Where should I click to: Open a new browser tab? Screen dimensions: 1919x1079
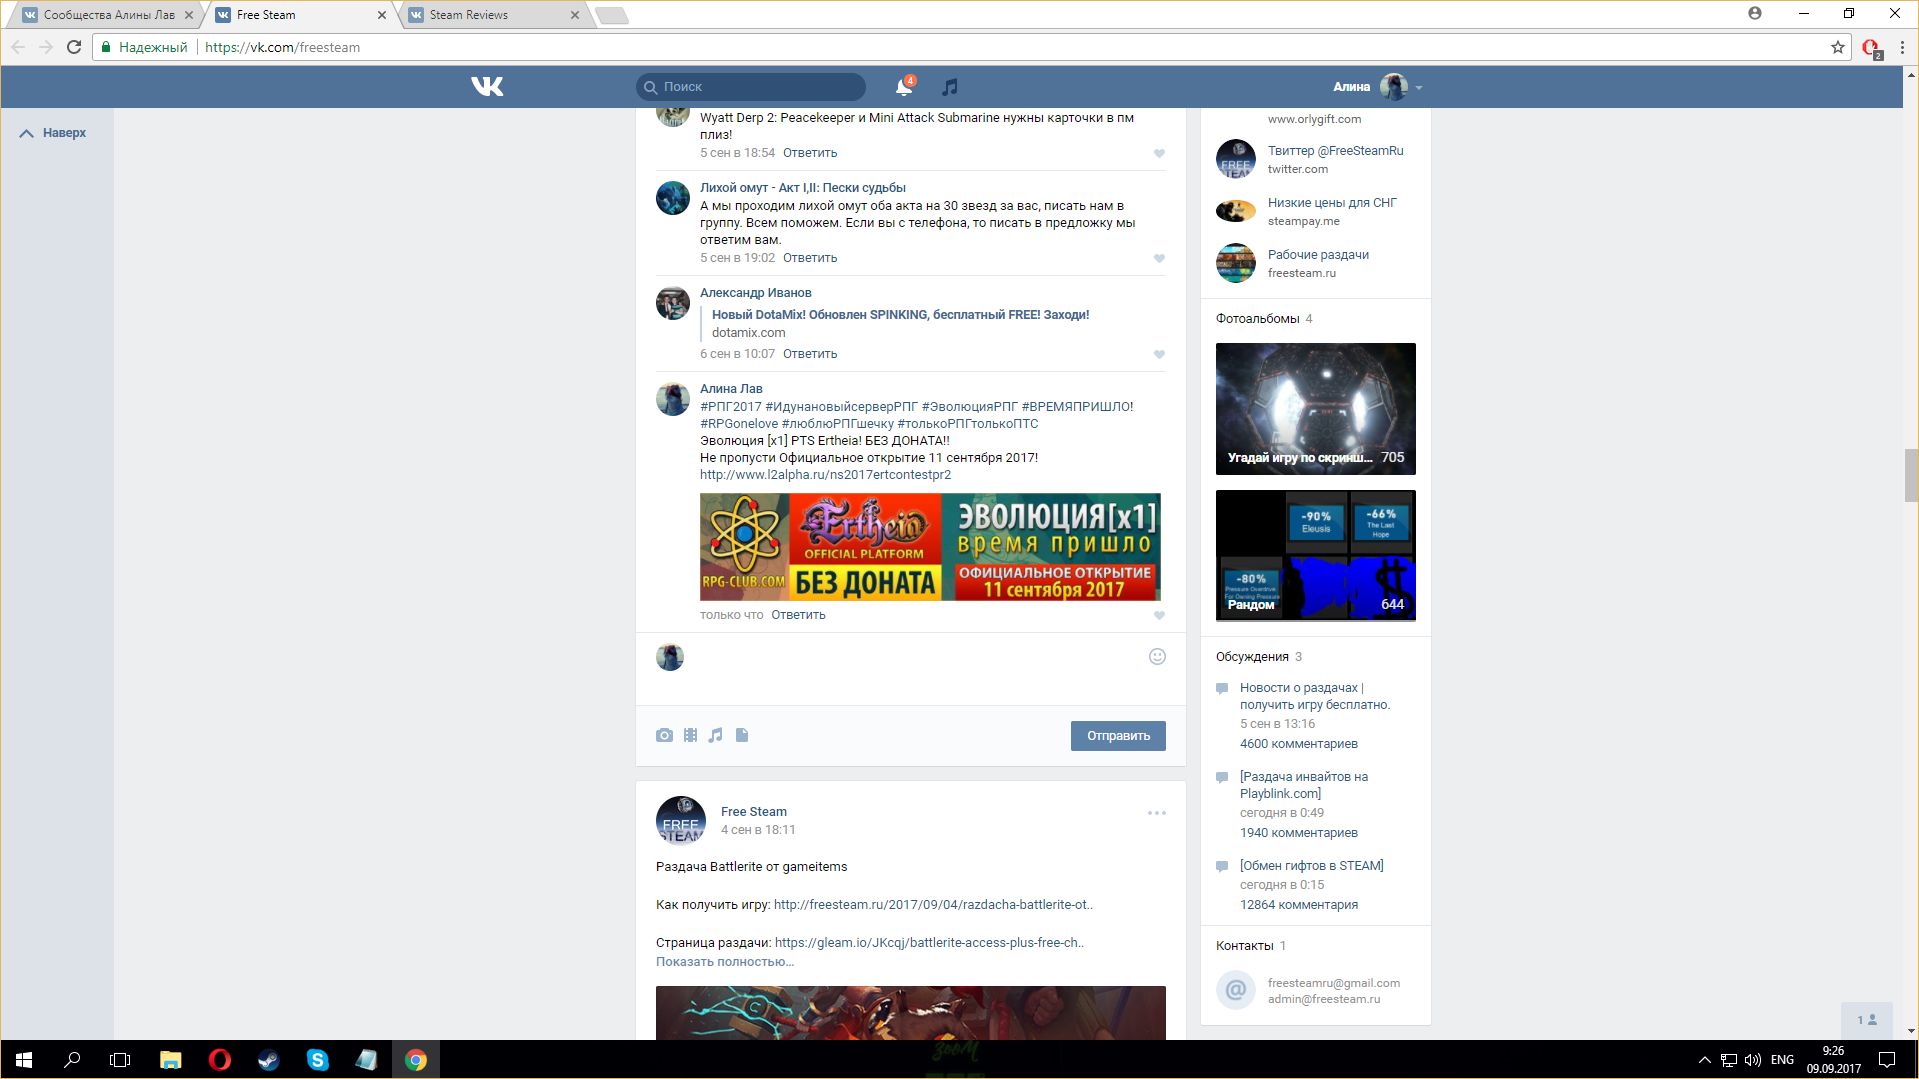click(x=611, y=15)
